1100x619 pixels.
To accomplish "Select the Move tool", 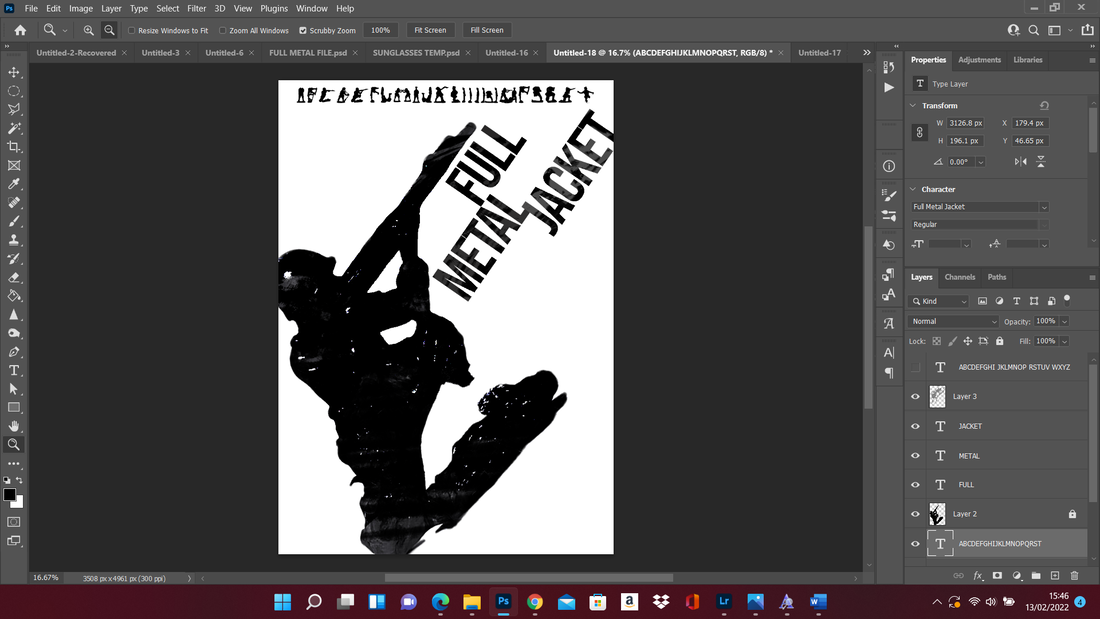I will click(14, 72).
